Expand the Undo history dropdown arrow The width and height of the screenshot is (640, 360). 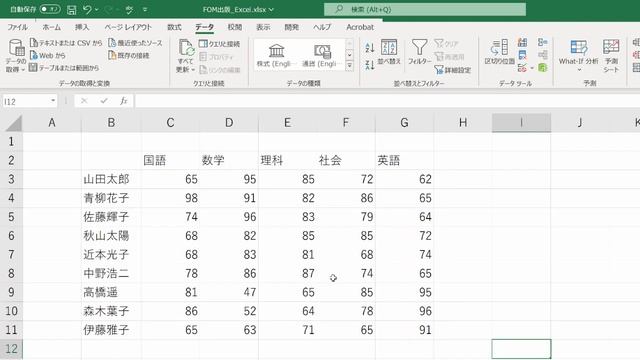97,9
